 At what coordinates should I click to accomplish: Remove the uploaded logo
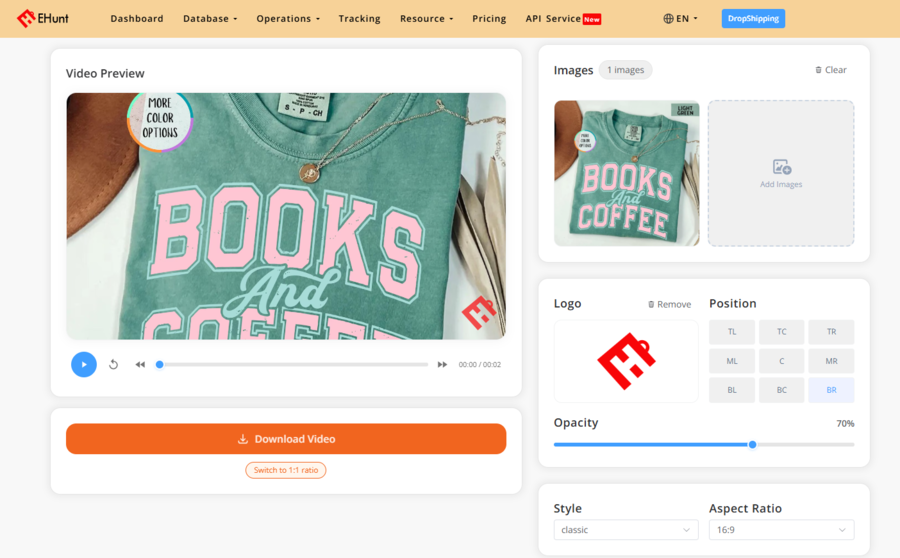click(x=669, y=304)
